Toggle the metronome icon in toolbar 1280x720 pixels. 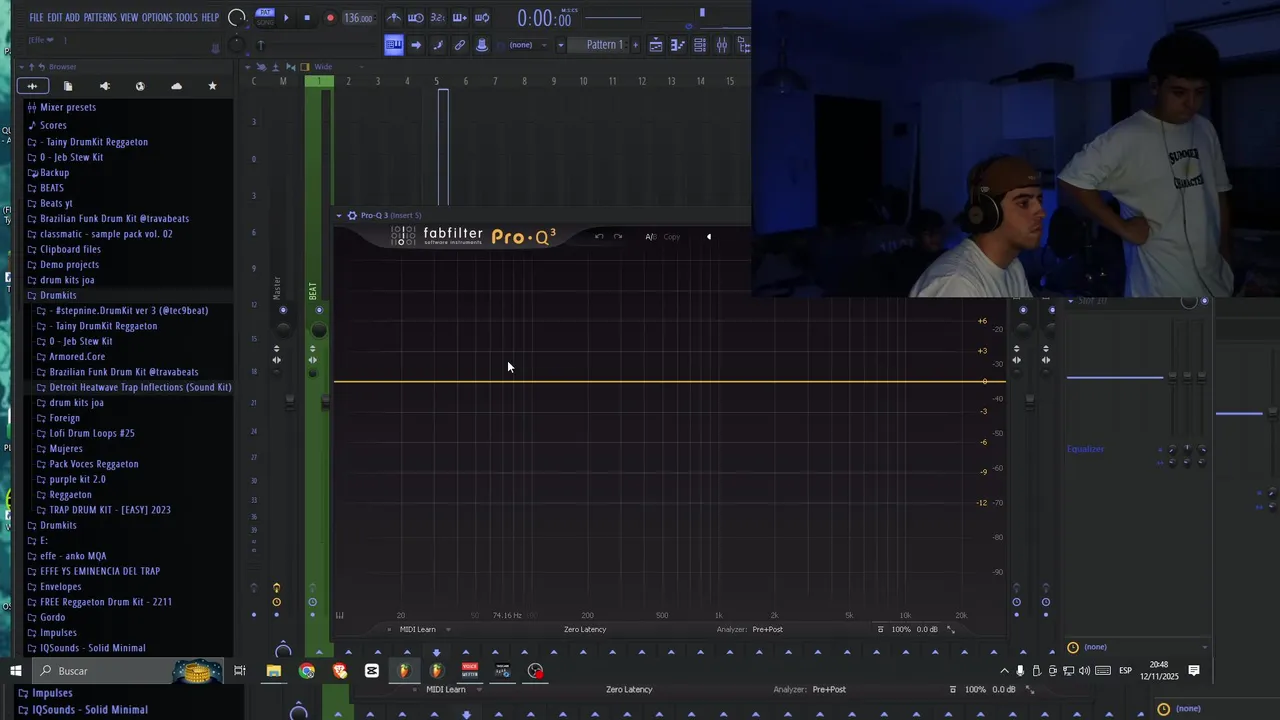(x=394, y=17)
